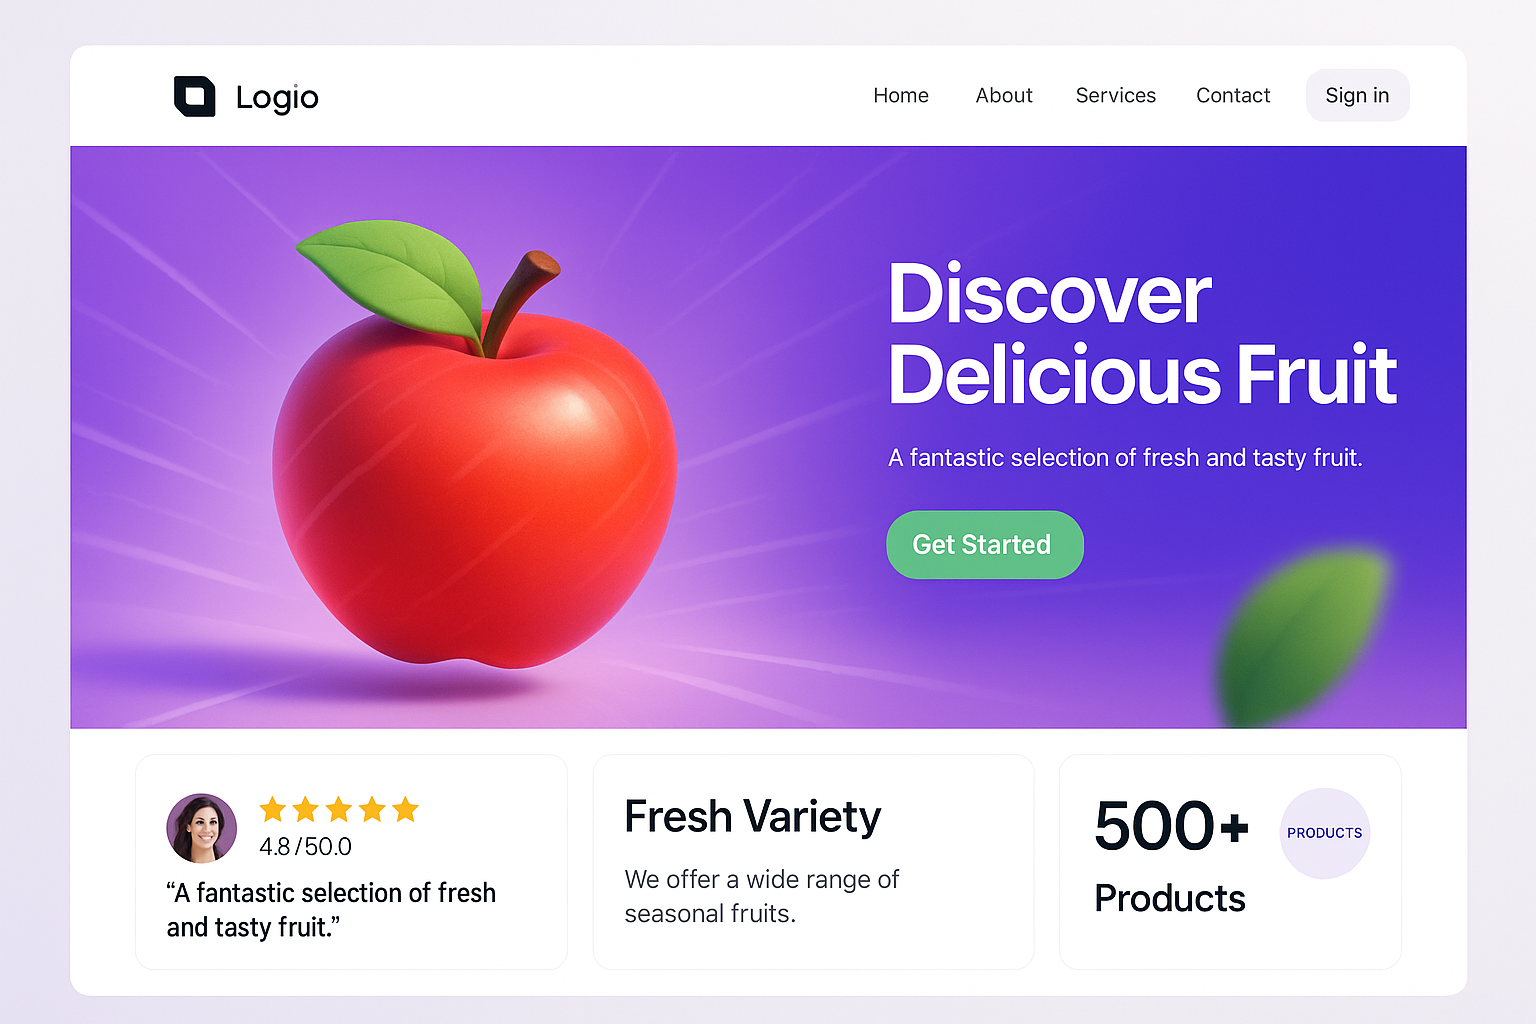Click the green Get Started button

pyautogui.click(x=985, y=545)
